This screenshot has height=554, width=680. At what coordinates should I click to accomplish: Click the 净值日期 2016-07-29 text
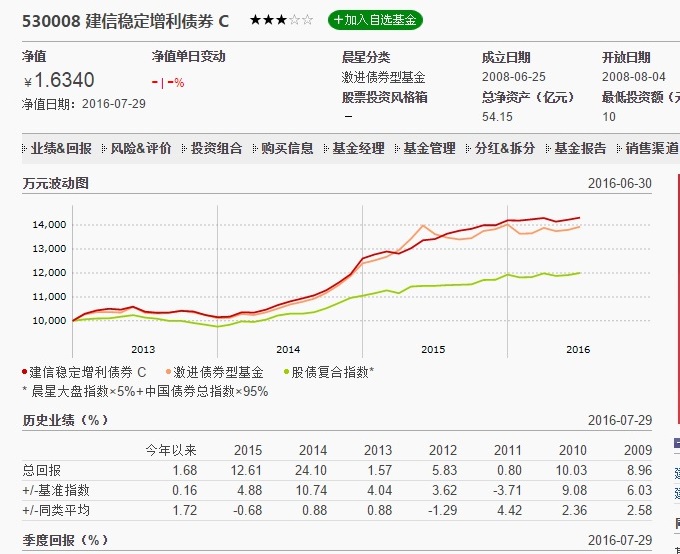(84, 104)
